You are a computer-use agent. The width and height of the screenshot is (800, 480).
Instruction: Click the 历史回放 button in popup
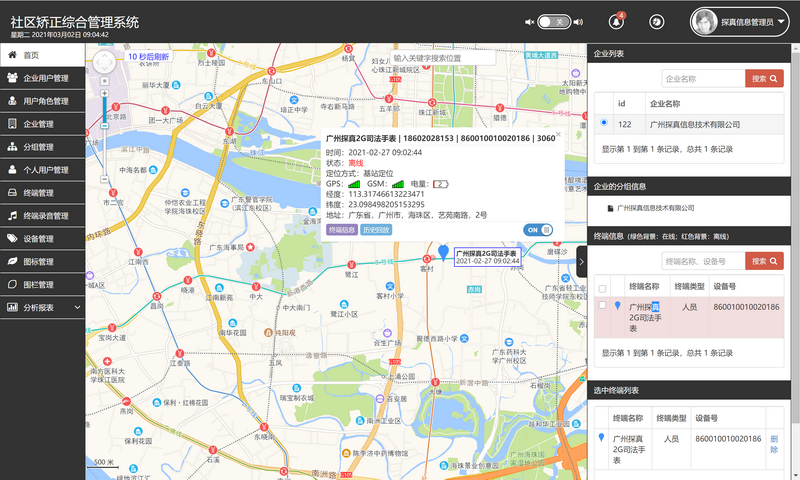pyautogui.click(x=376, y=230)
